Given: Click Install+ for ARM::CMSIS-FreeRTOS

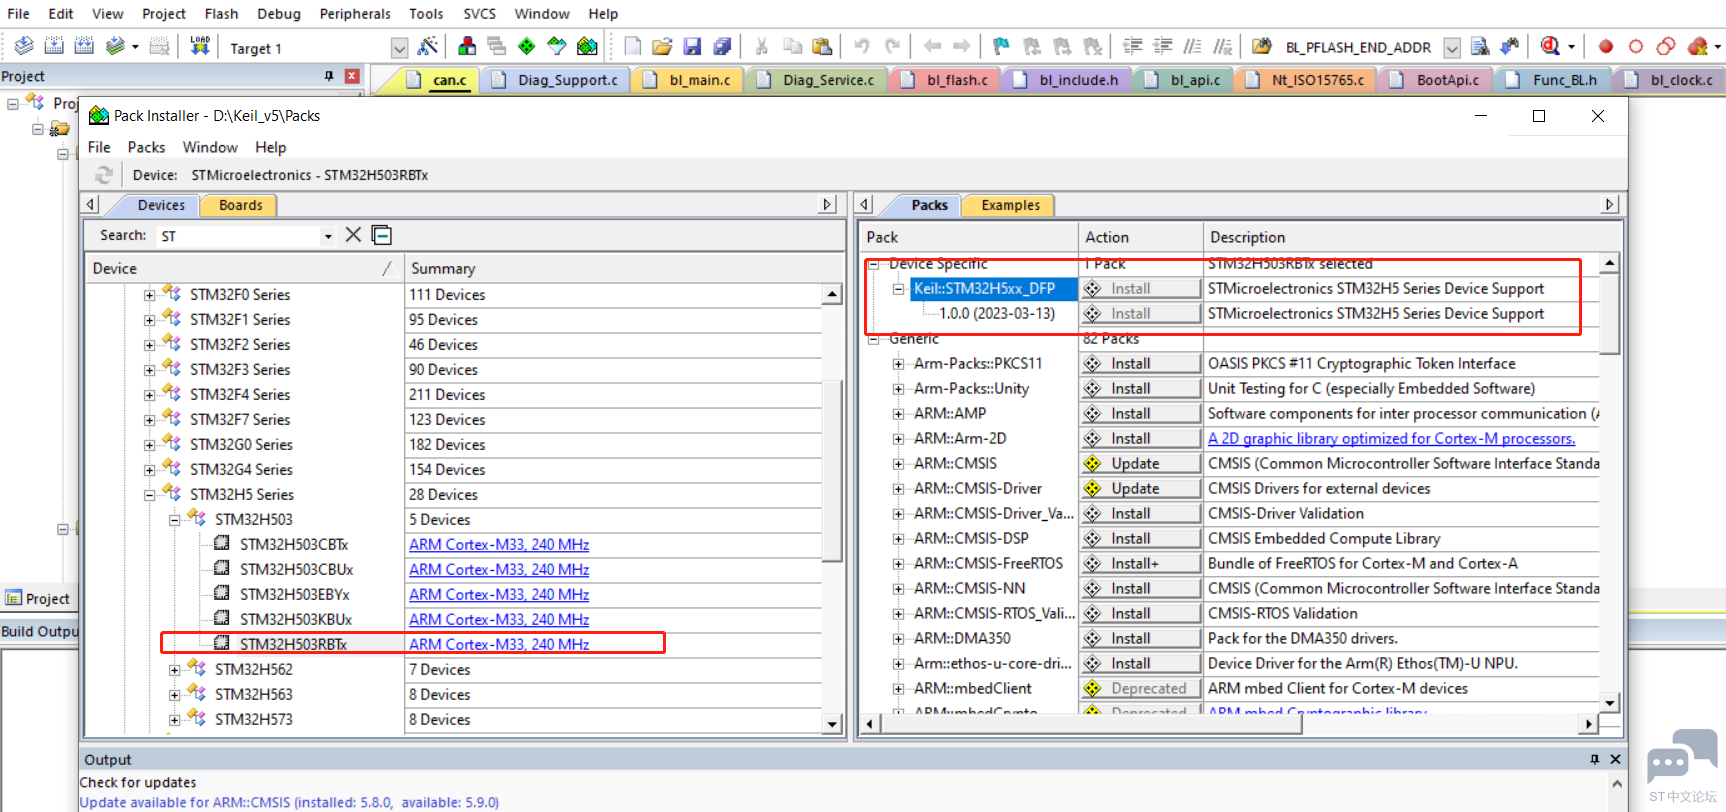Looking at the screenshot, I should click(1141, 564).
